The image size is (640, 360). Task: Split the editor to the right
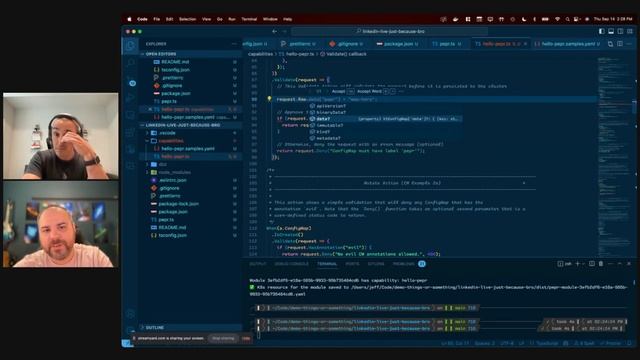coord(620,44)
